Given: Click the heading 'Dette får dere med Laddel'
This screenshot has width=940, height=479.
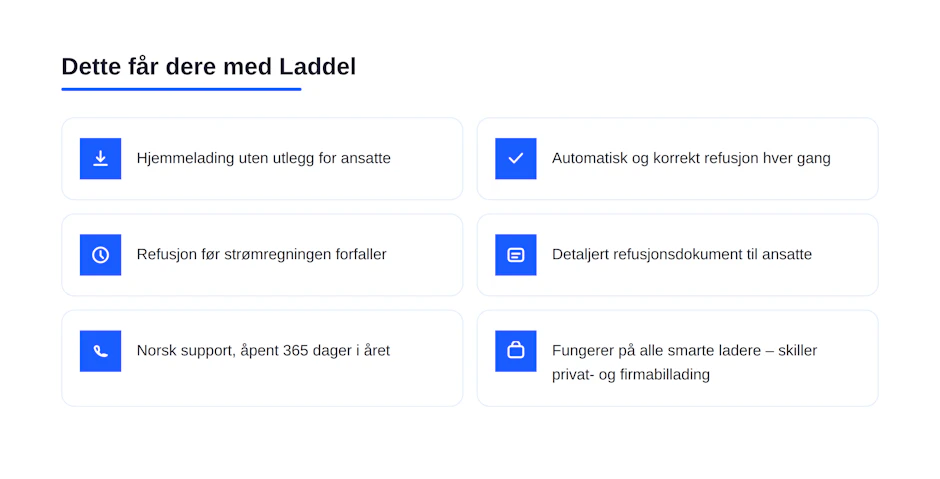Looking at the screenshot, I should pos(208,67).
